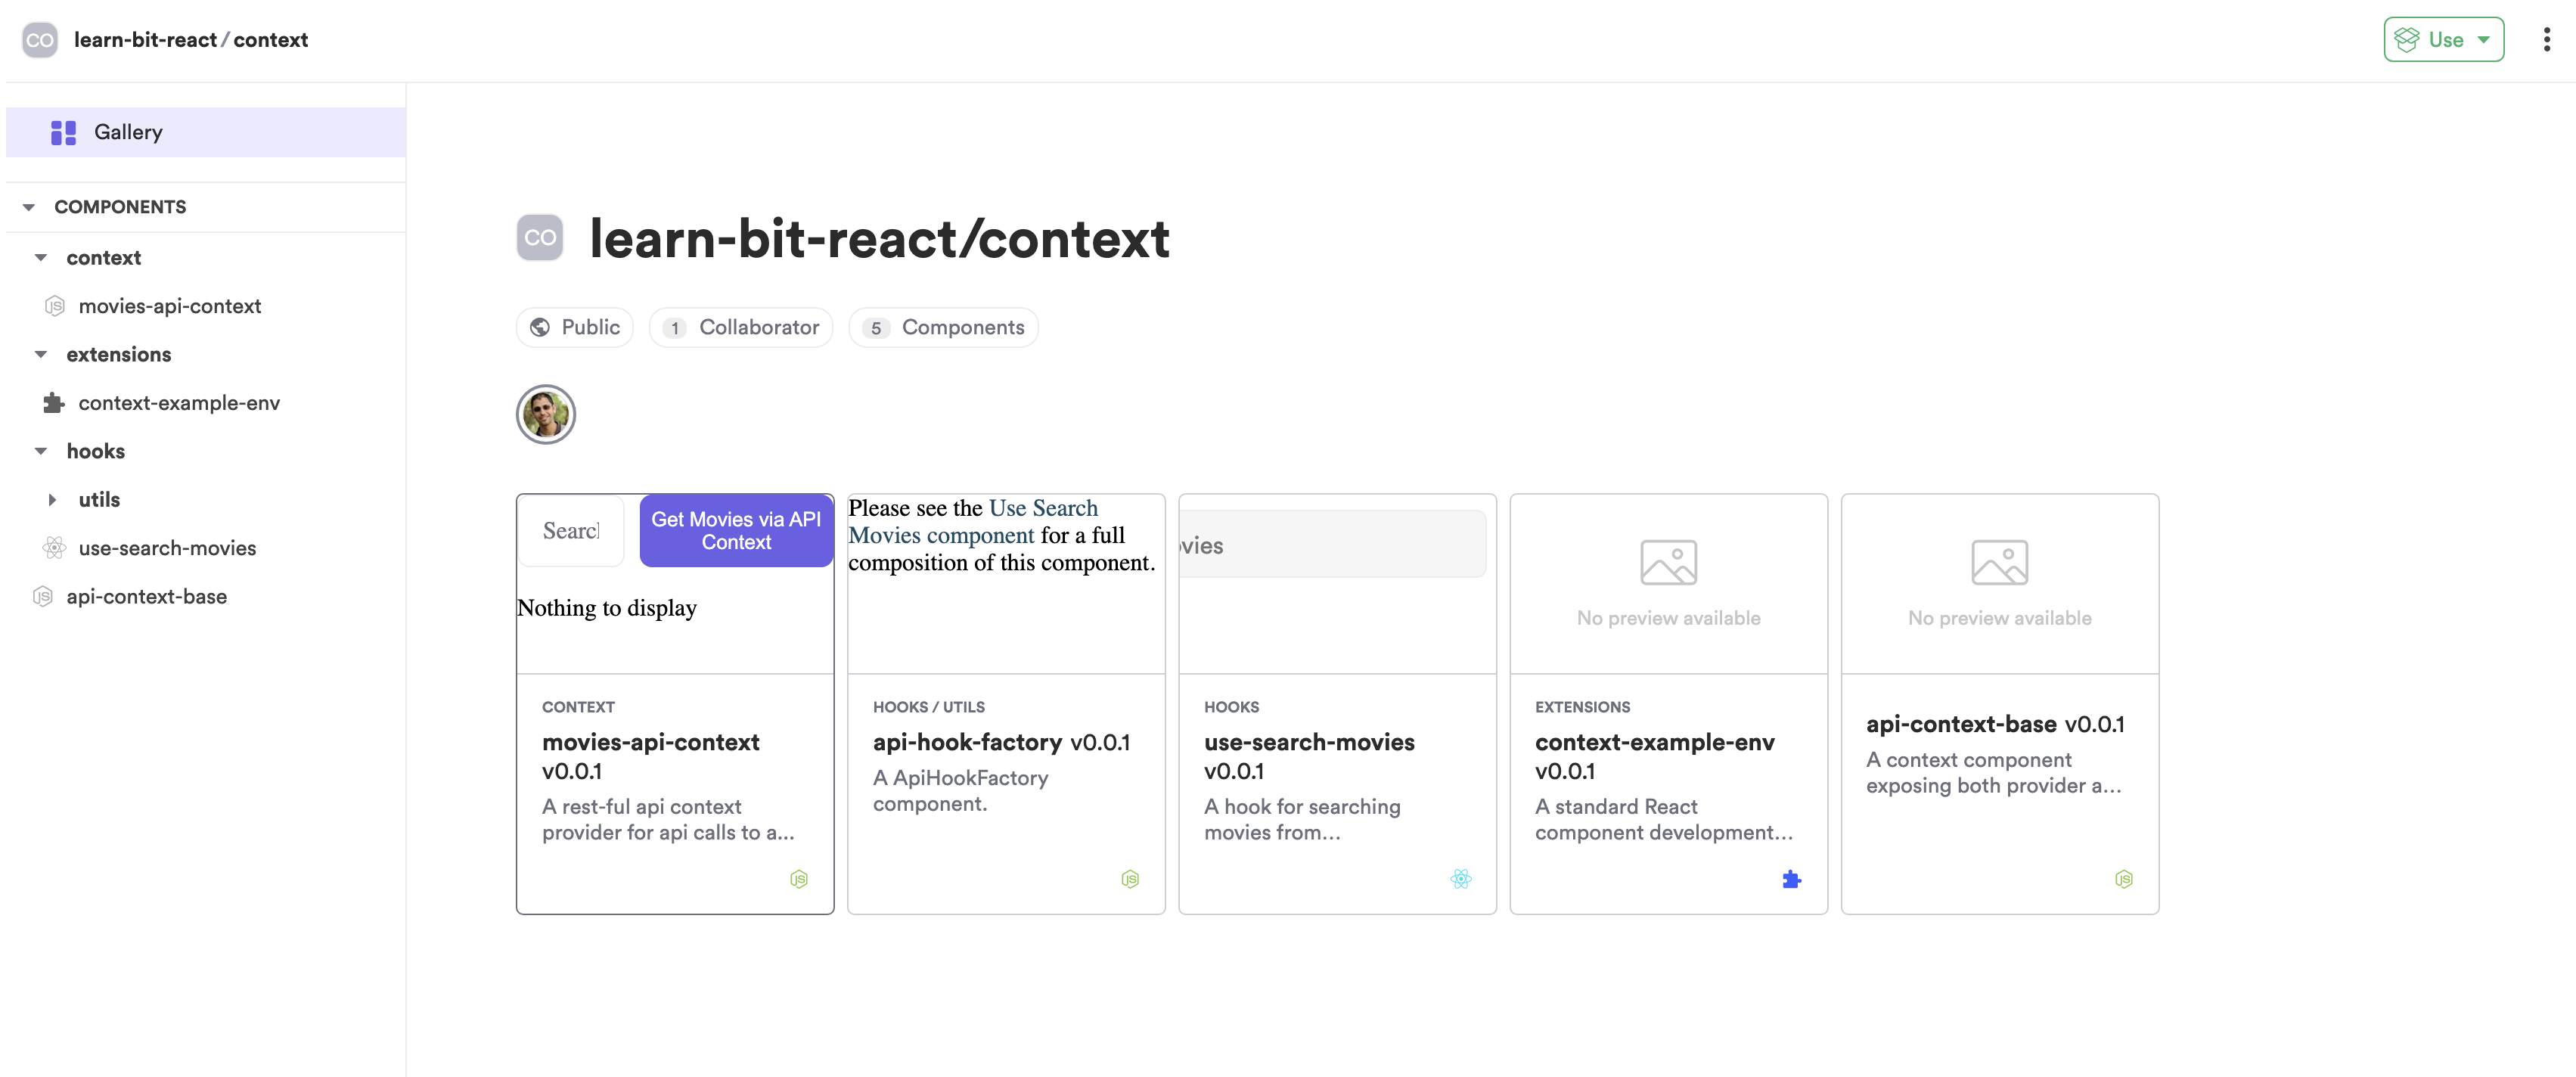Click the 1 Collaborator badge

(x=741, y=328)
